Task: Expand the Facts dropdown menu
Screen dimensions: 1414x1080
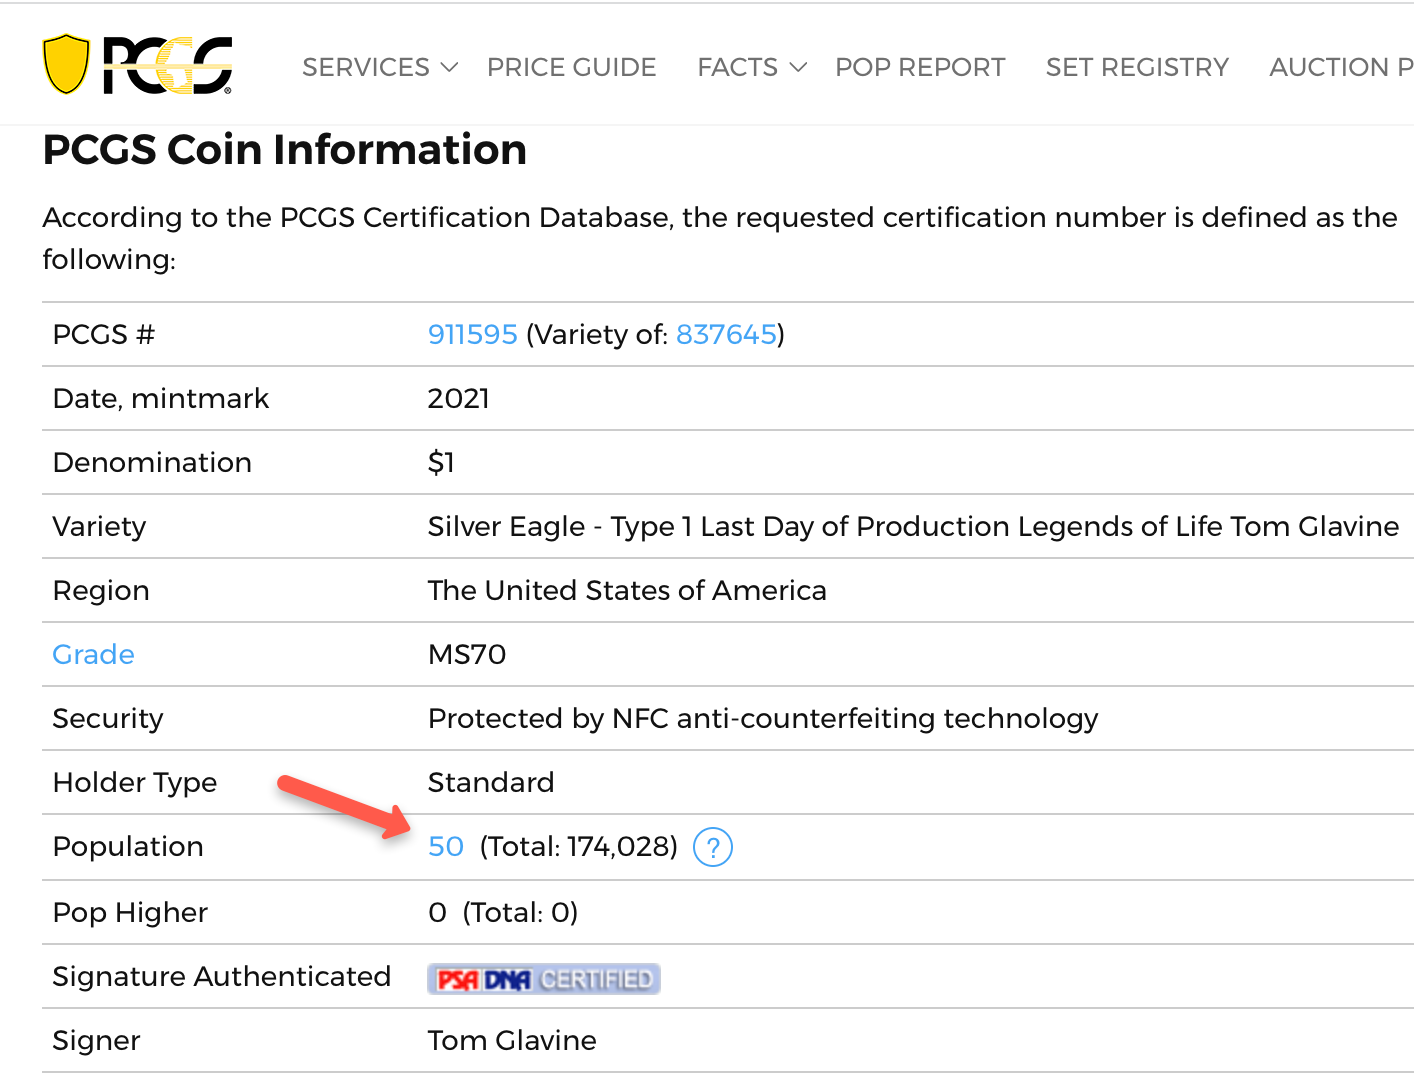Action: tap(751, 67)
